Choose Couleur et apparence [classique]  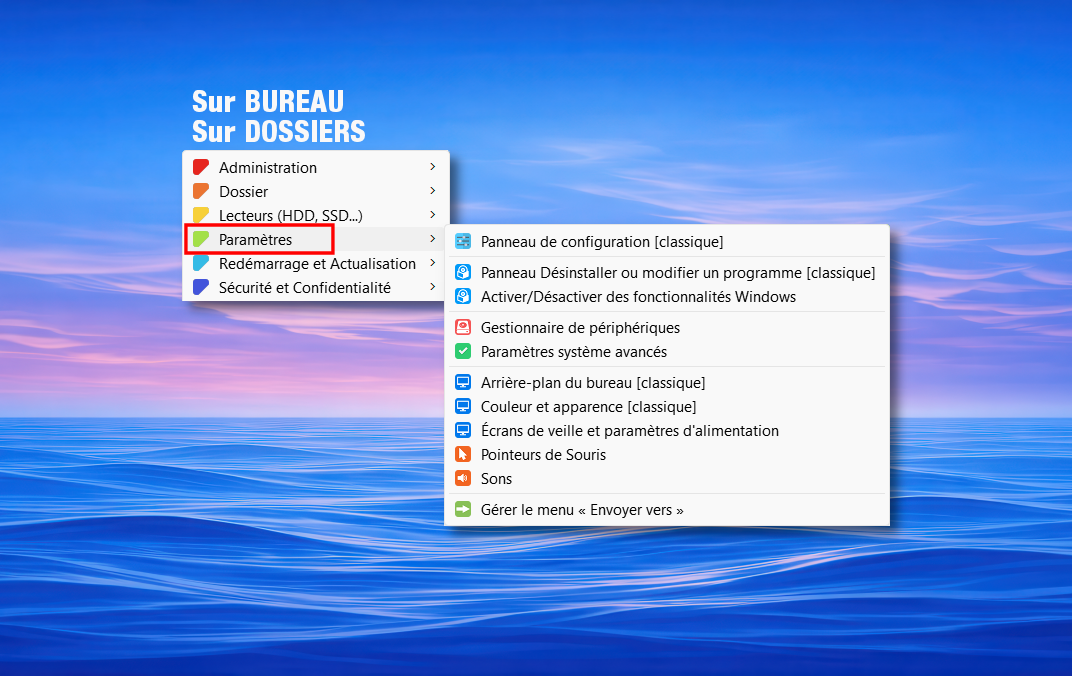[x=588, y=407]
